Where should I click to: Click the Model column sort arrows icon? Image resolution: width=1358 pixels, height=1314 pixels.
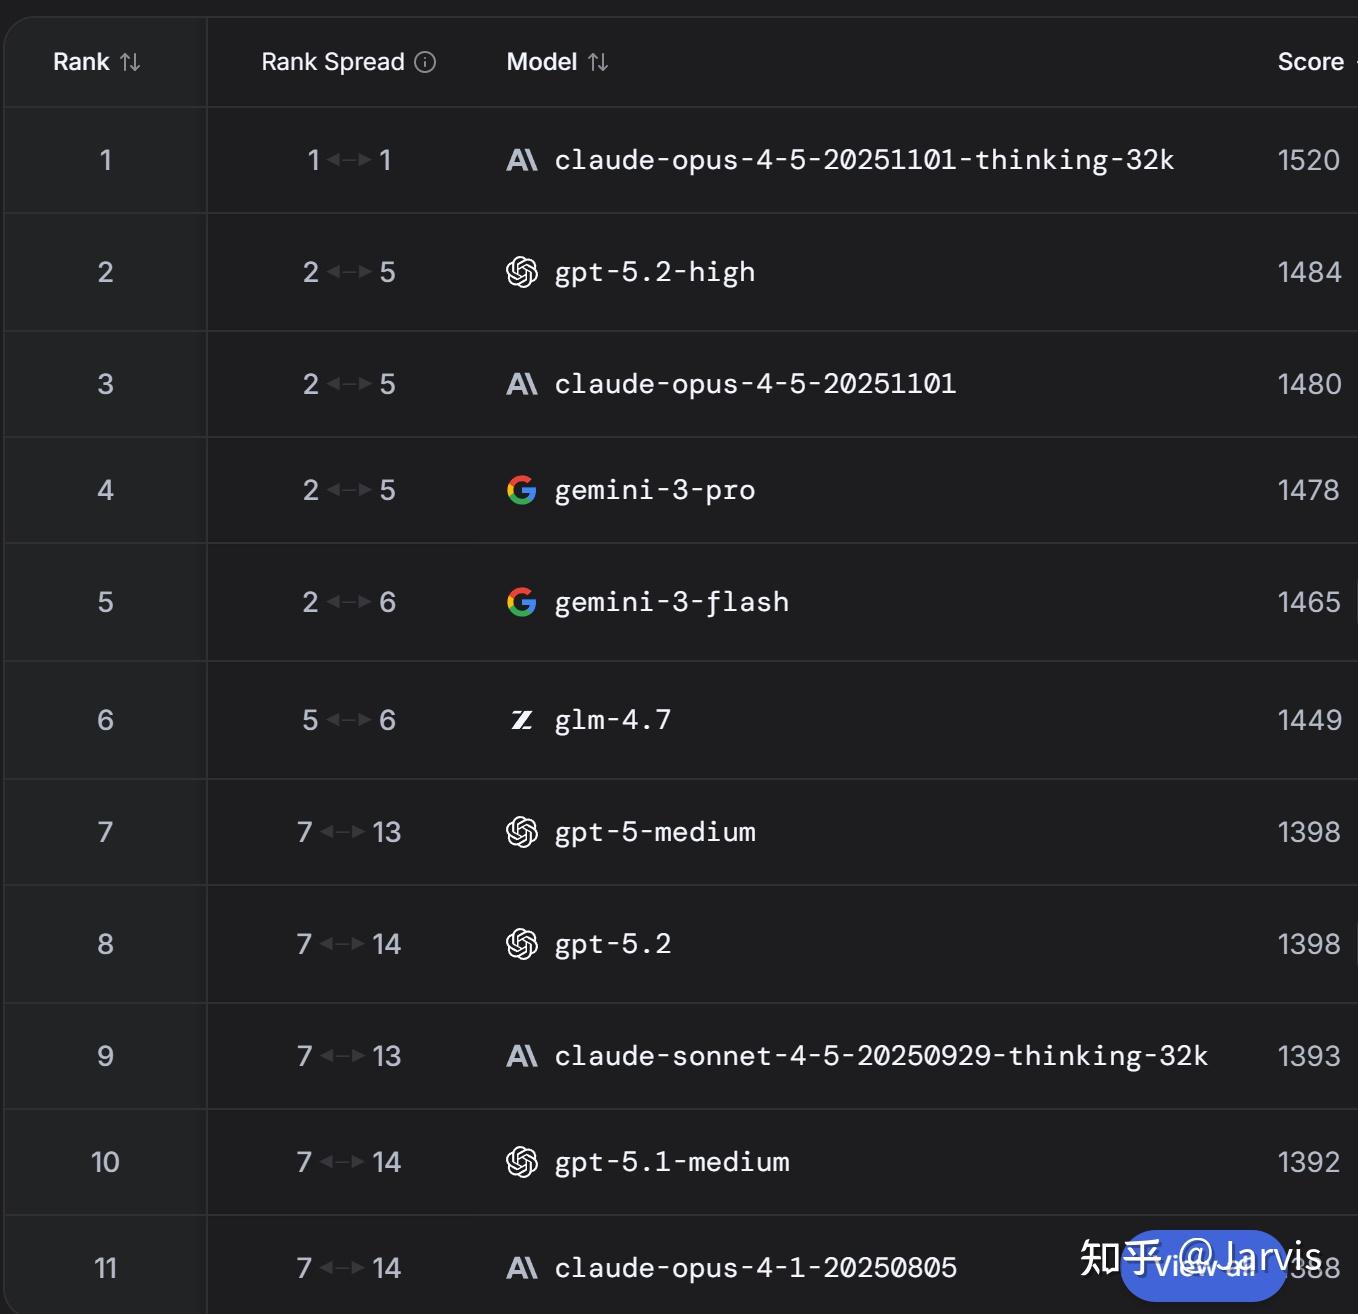[x=598, y=62]
